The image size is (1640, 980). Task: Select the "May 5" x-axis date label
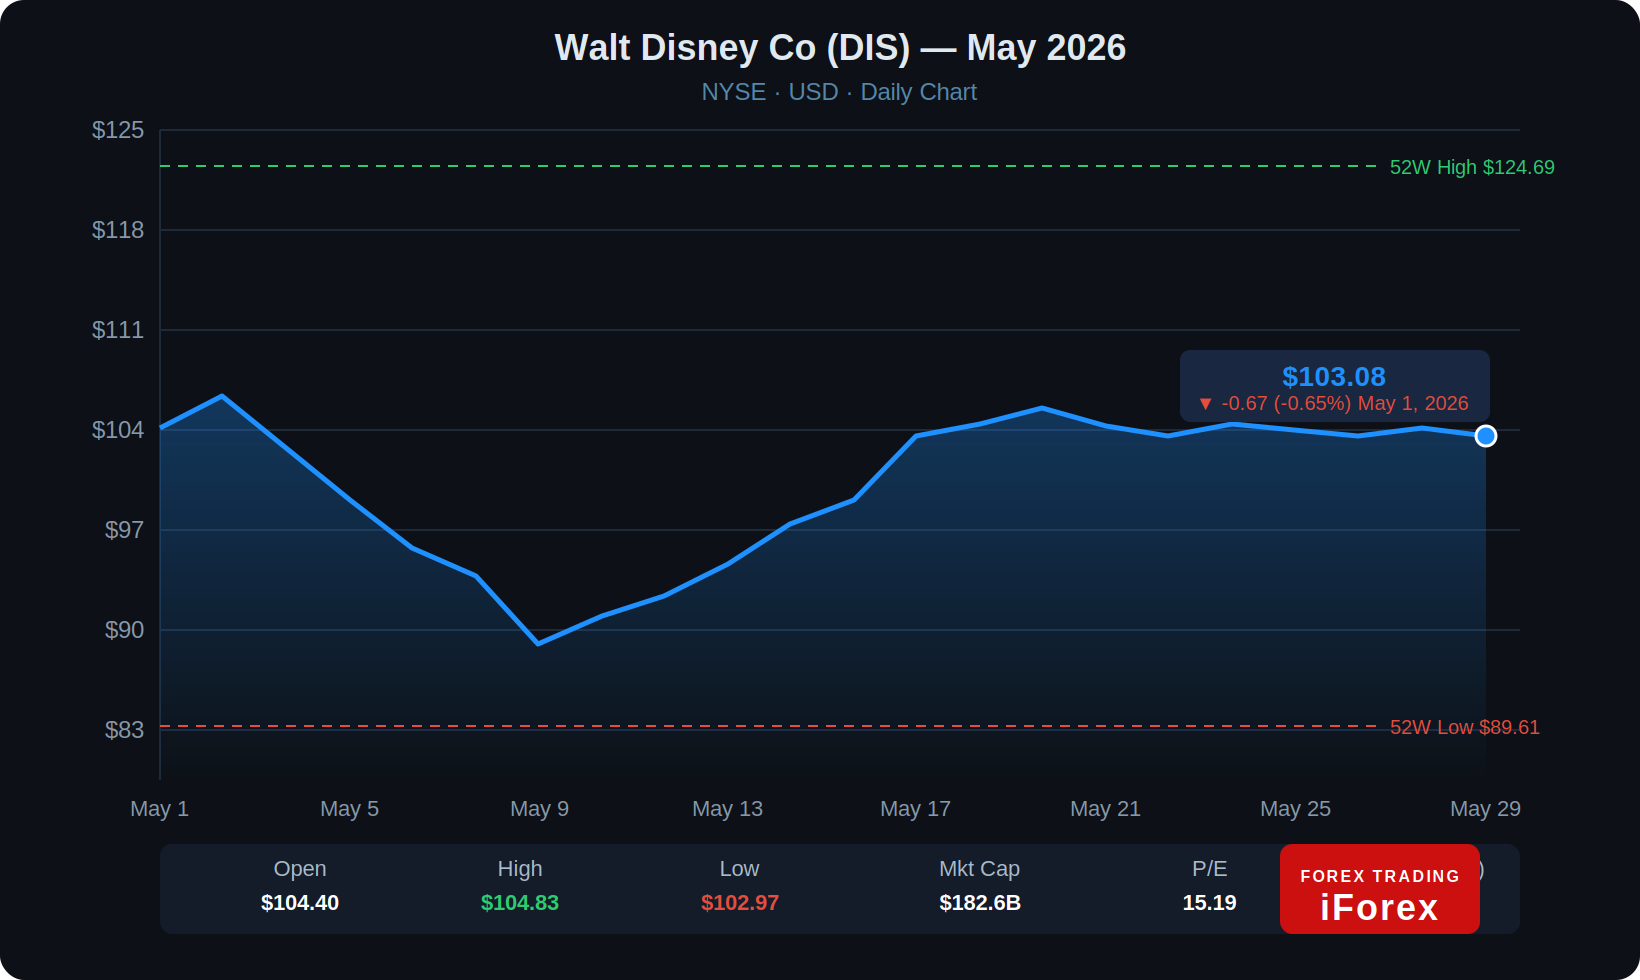pyautogui.click(x=350, y=809)
